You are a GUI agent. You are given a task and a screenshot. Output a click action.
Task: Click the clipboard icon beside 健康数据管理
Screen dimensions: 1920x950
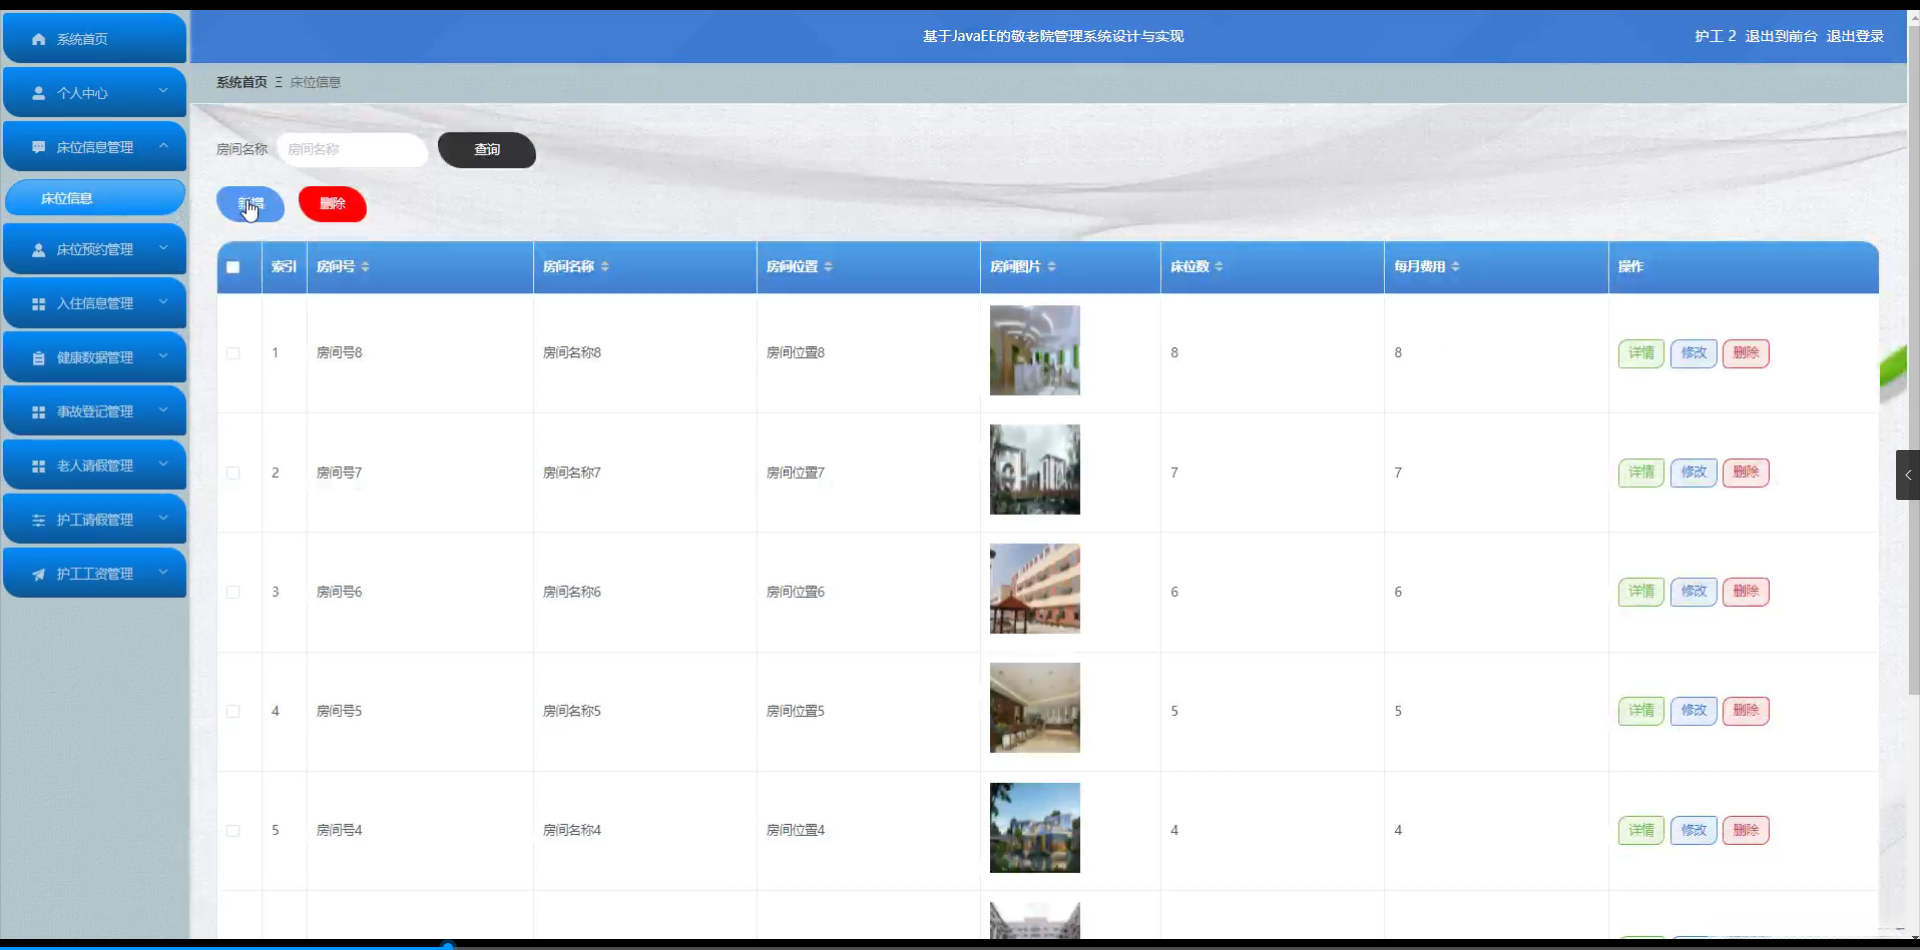click(x=39, y=357)
